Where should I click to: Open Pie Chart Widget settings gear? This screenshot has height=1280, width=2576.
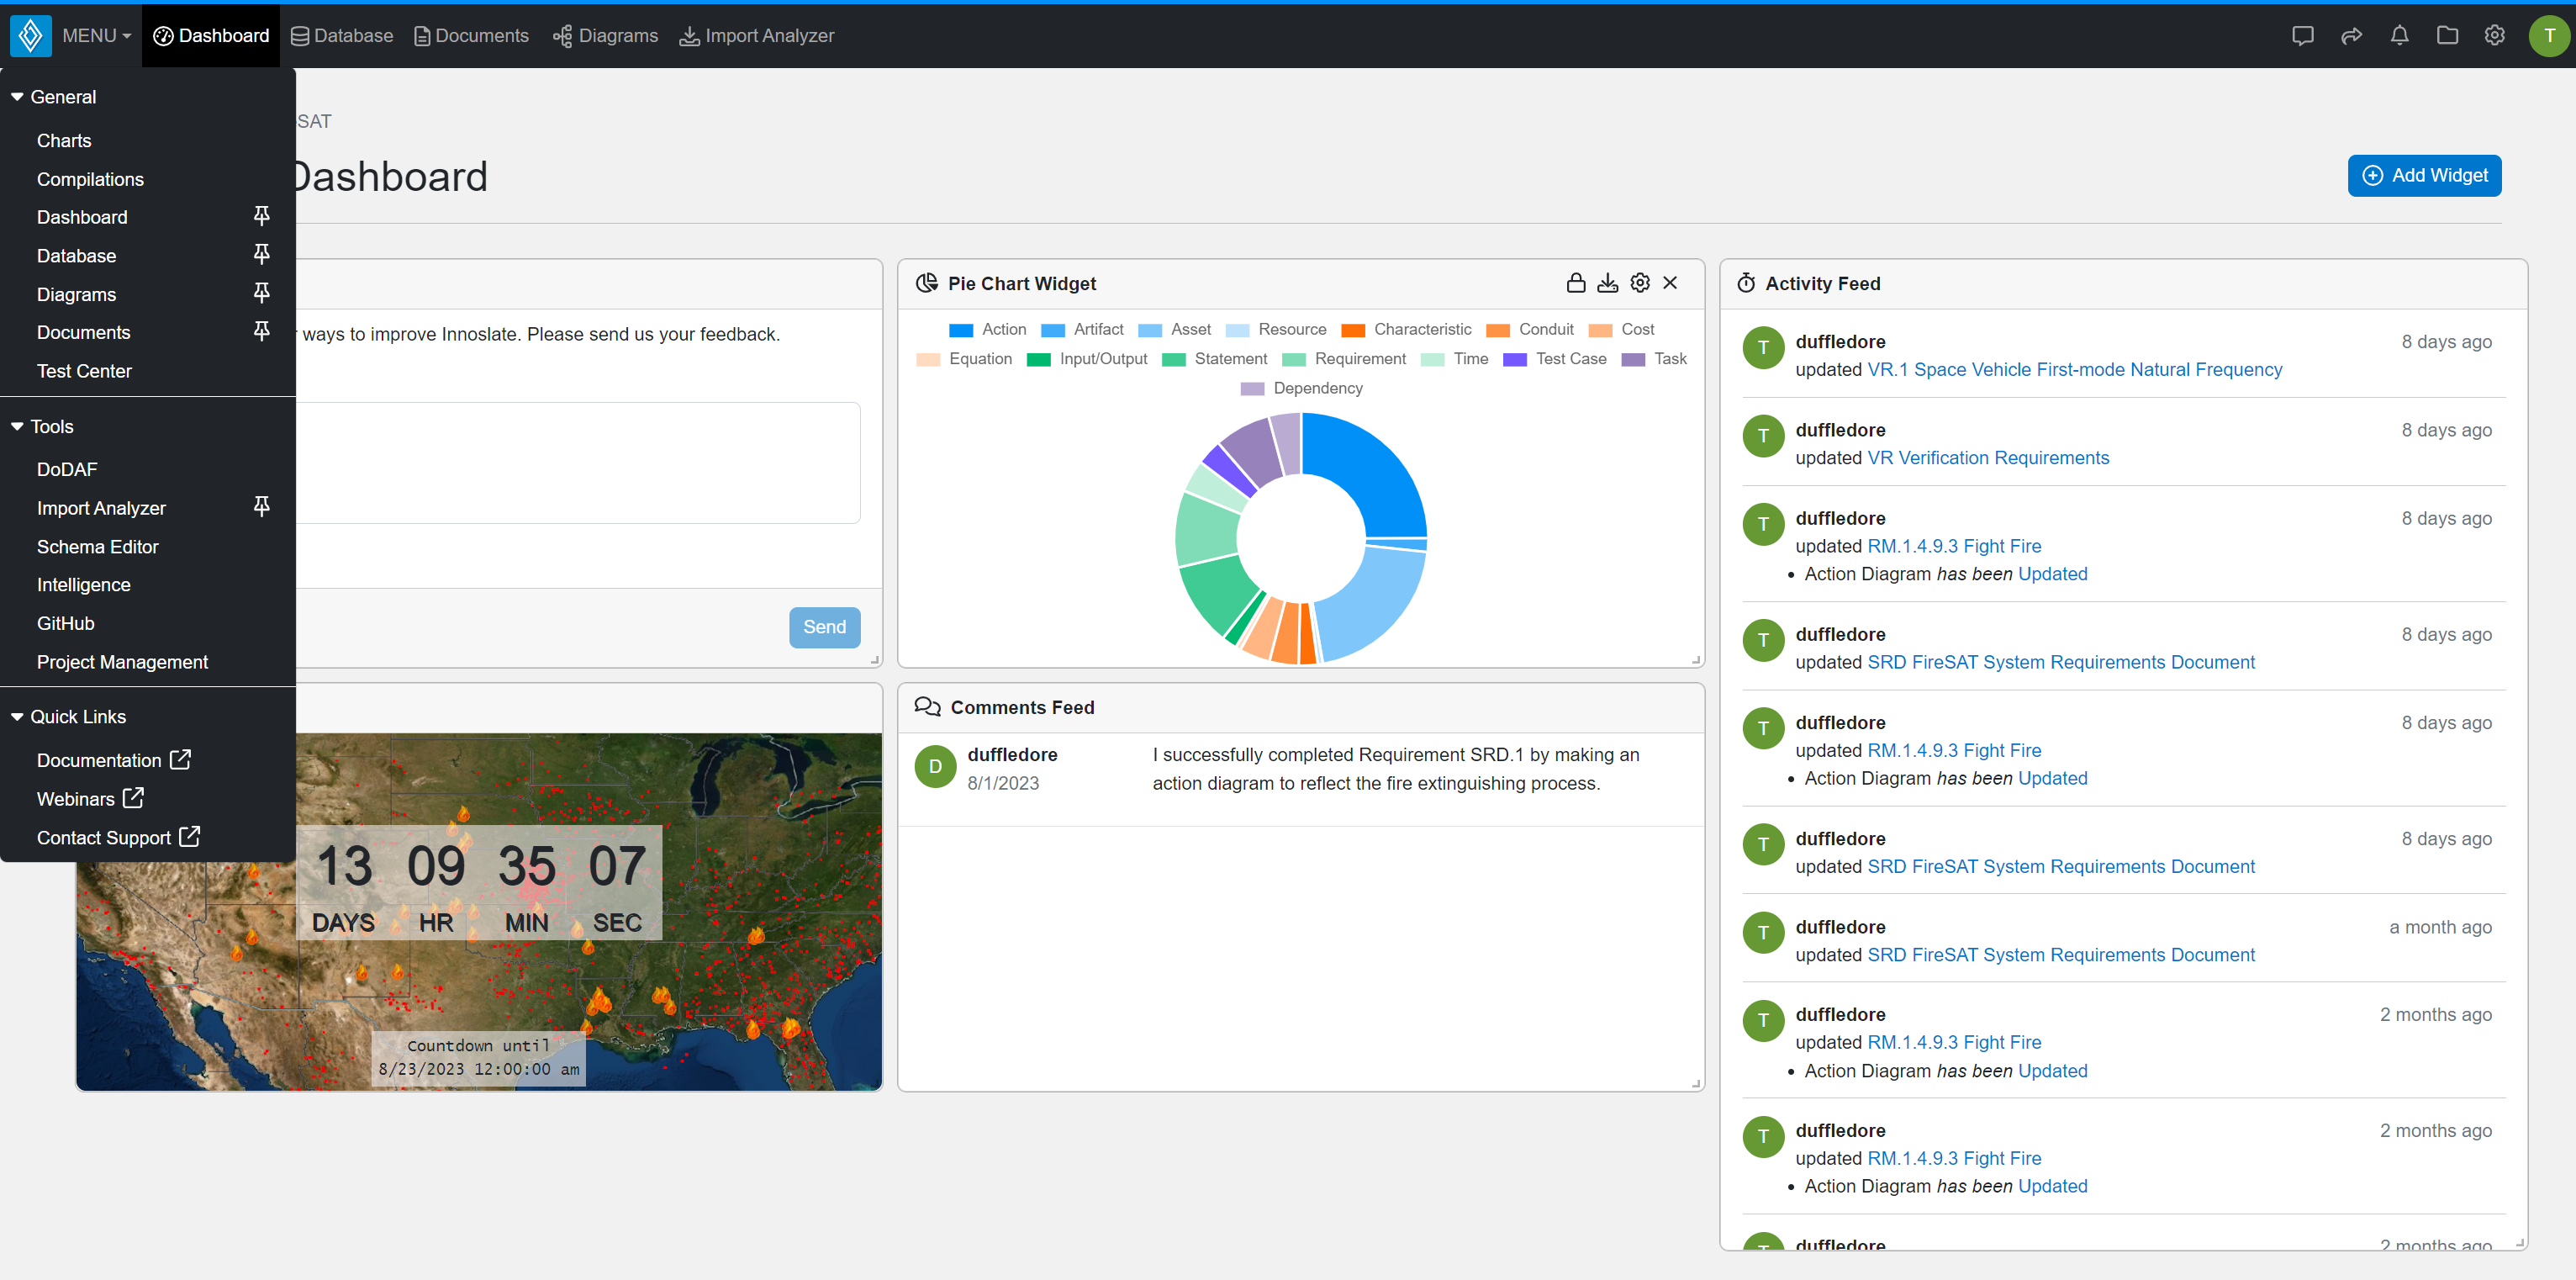pos(1639,283)
